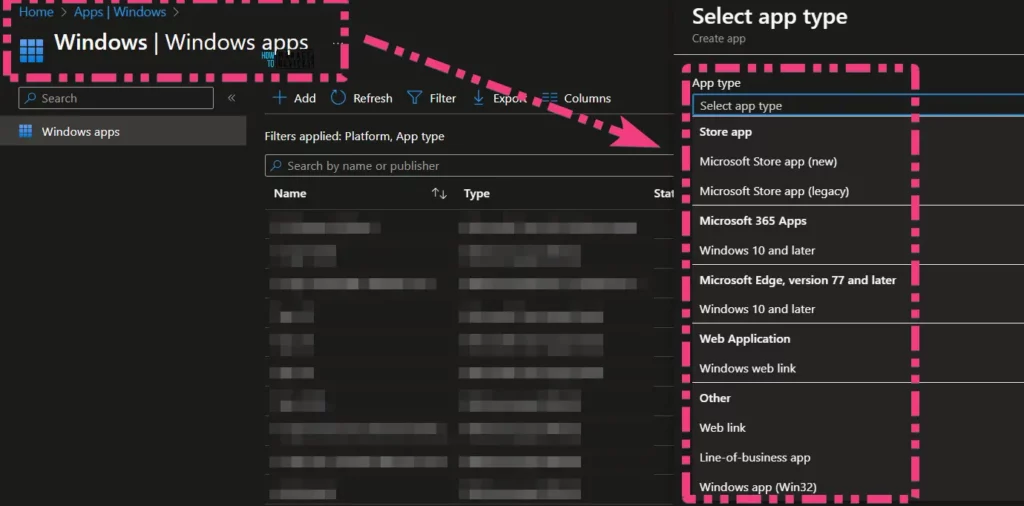The height and width of the screenshot is (506, 1024).
Task: Sort the list by Name arrows icon
Action: click(439, 193)
